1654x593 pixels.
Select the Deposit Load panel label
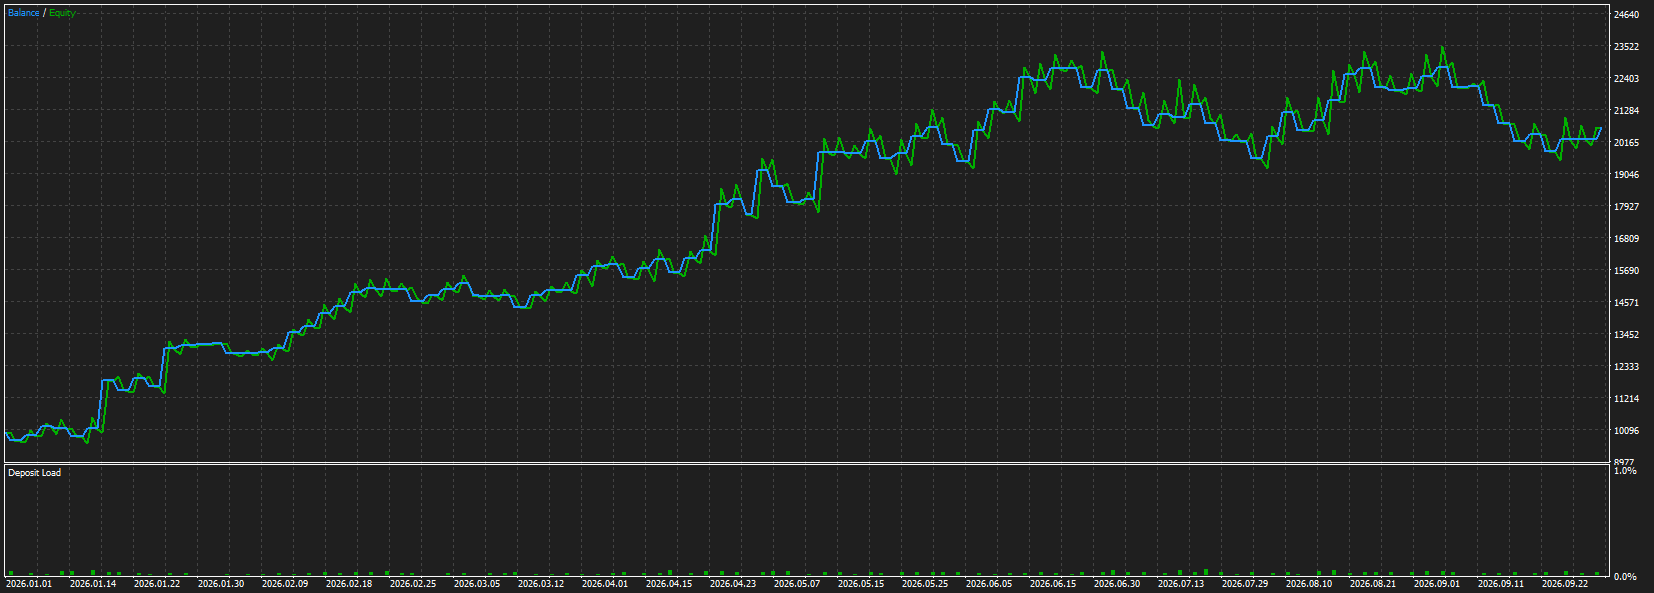click(34, 473)
